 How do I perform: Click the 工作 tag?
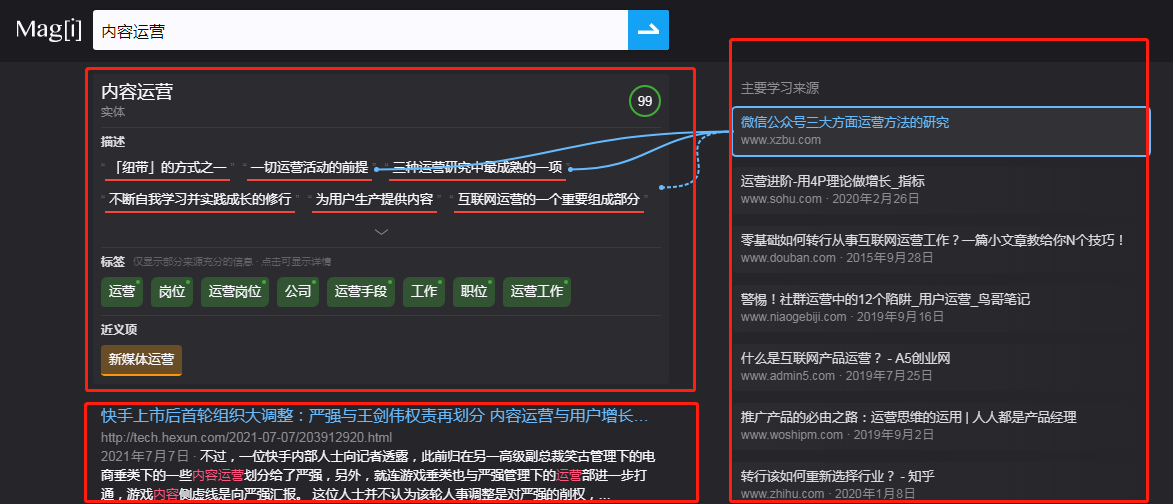pyautogui.click(x=424, y=292)
